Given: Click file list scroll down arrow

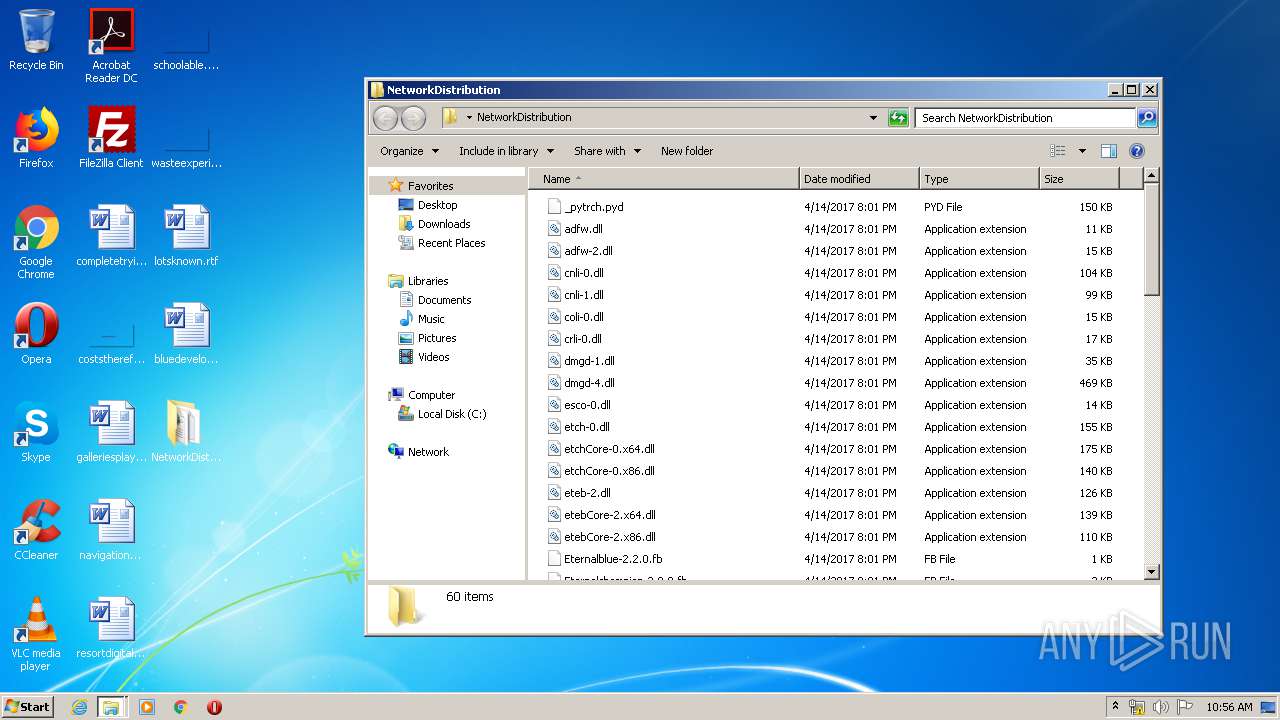Looking at the screenshot, I should pyautogui.click(x=1151, y=572).
